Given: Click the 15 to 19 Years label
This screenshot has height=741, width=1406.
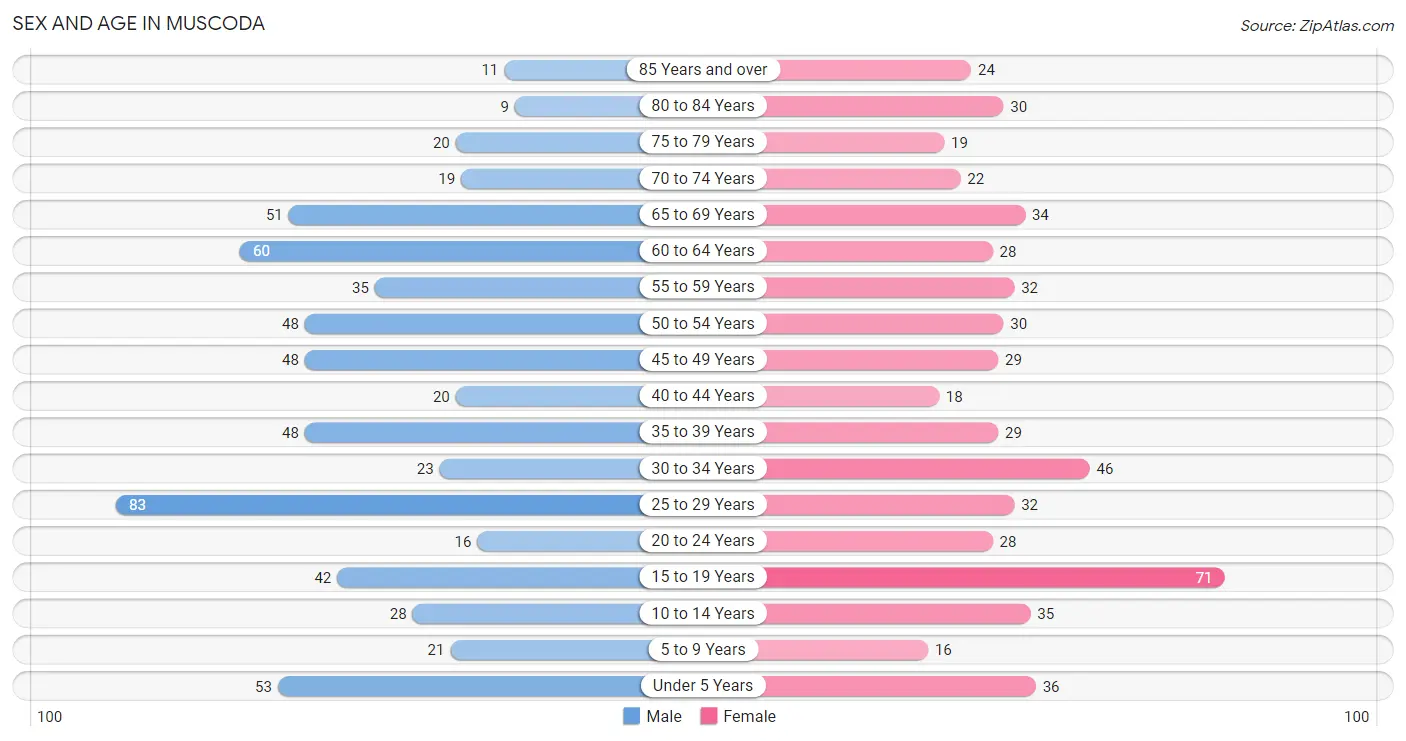Looking at the screenshot, I should 703,577.
